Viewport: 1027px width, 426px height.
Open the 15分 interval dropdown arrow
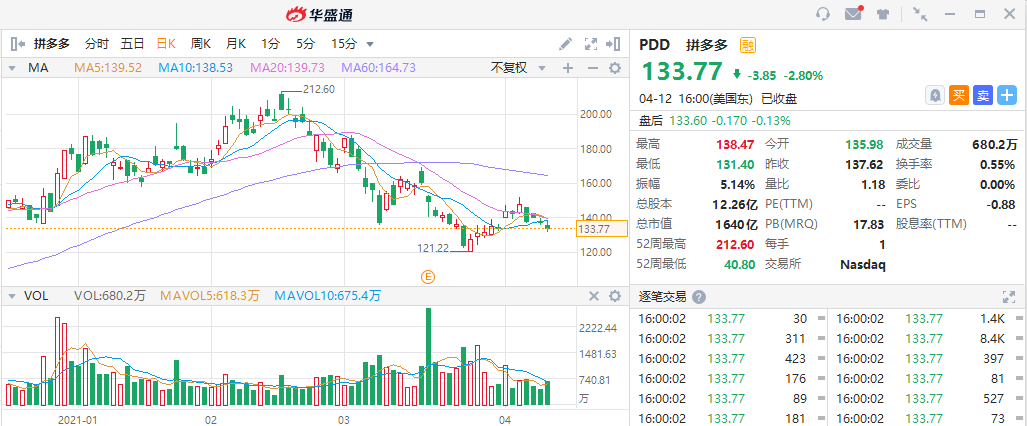click(x=370, y=44)
